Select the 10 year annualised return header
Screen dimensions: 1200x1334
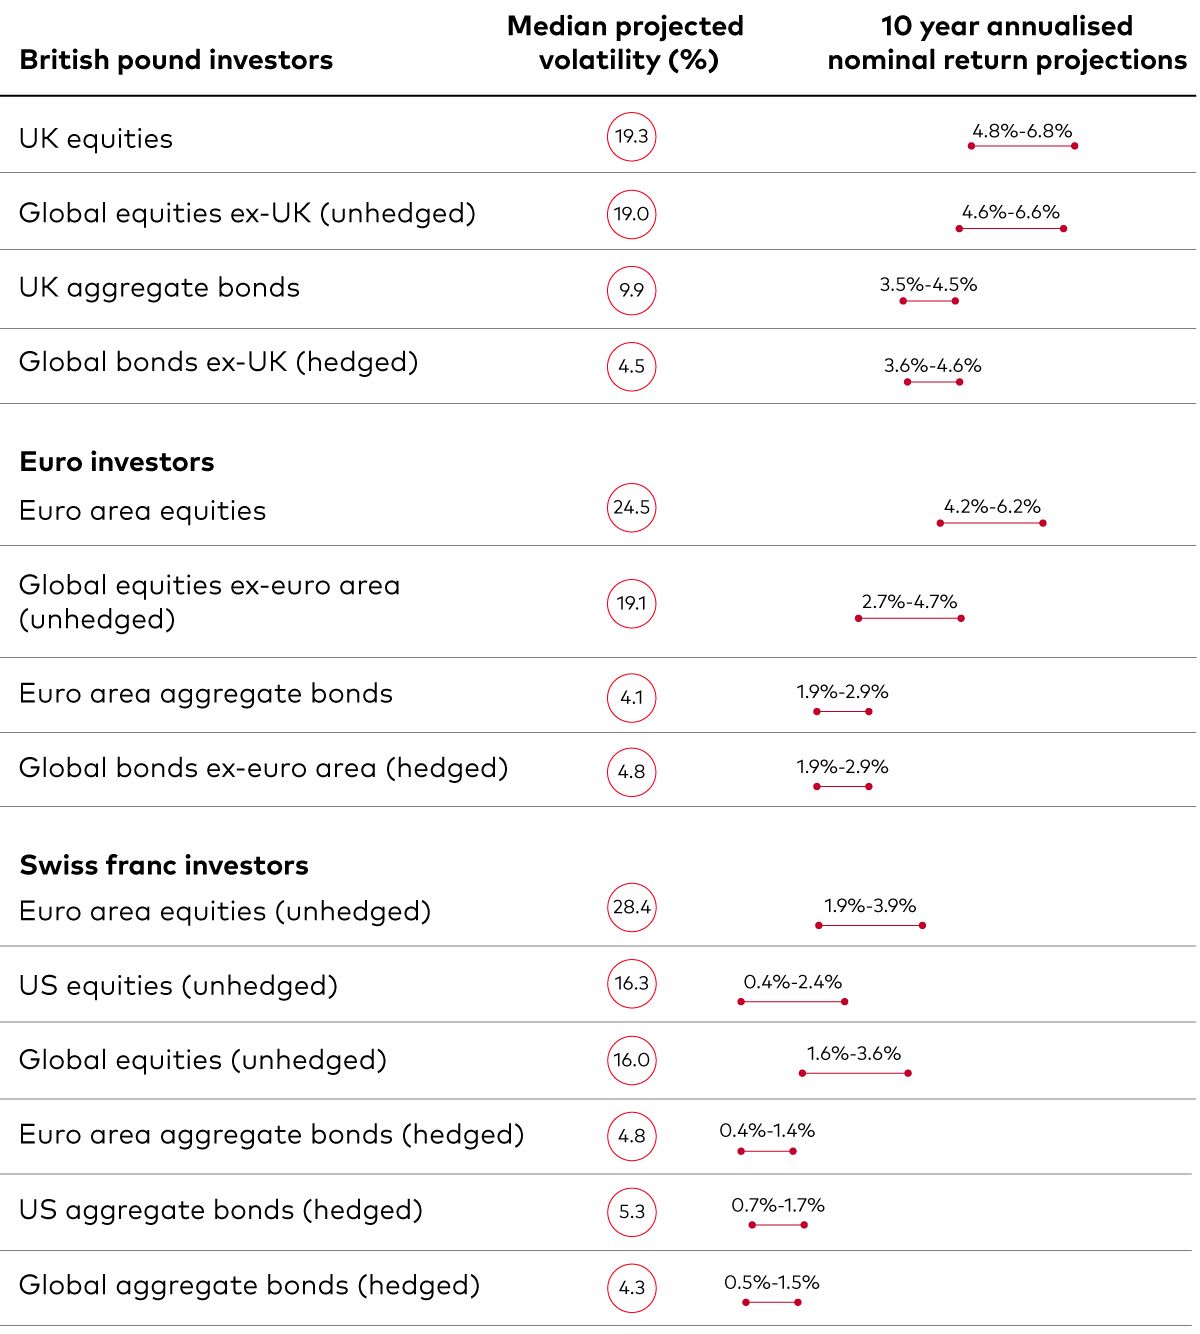coord(1007,43)
